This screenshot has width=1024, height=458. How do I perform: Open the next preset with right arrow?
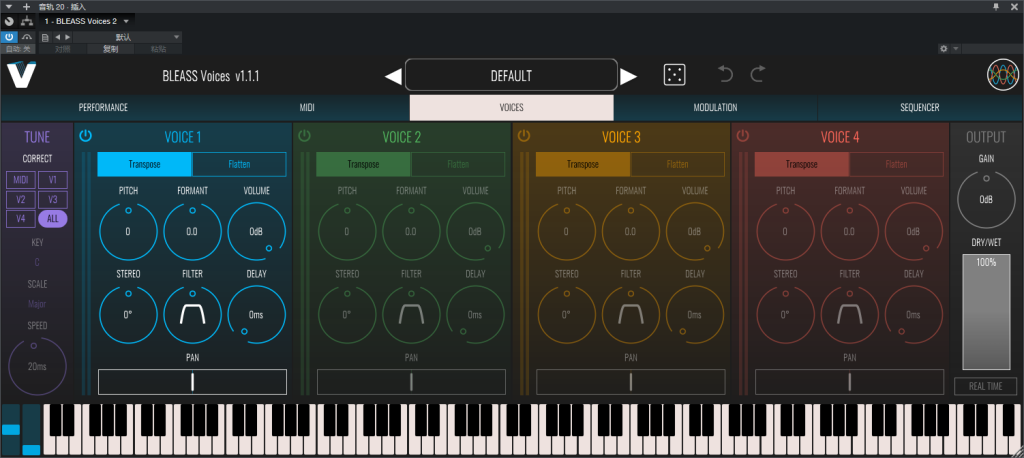click(x=628, y=76)
